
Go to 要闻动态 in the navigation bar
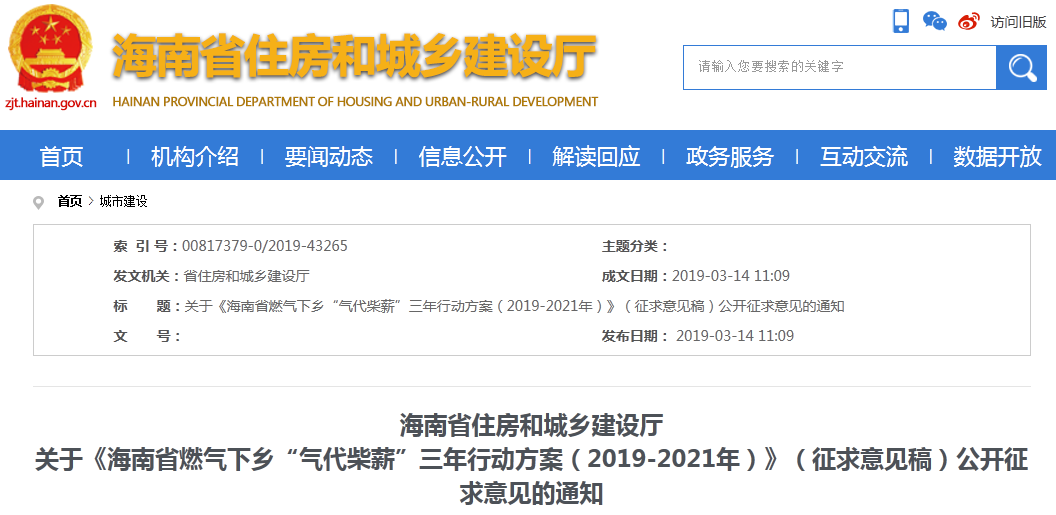tap(328, 156)
